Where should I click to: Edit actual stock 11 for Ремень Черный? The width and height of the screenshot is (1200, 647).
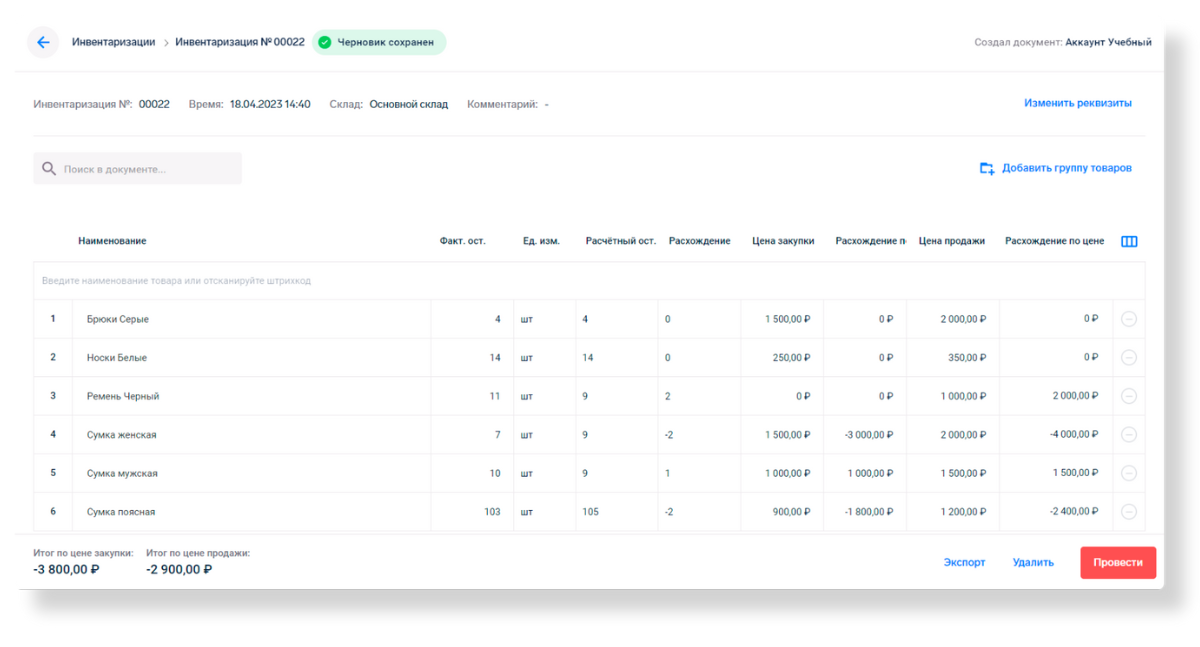pos(472,396)
